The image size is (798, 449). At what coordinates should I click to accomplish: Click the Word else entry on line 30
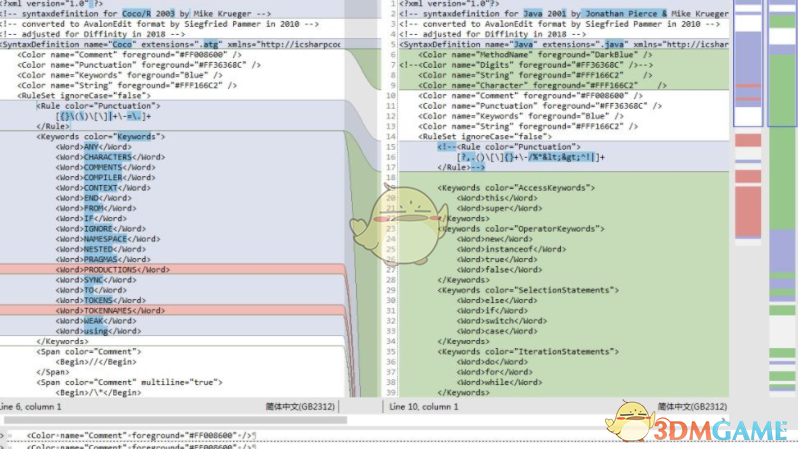(x=497, y=300)
